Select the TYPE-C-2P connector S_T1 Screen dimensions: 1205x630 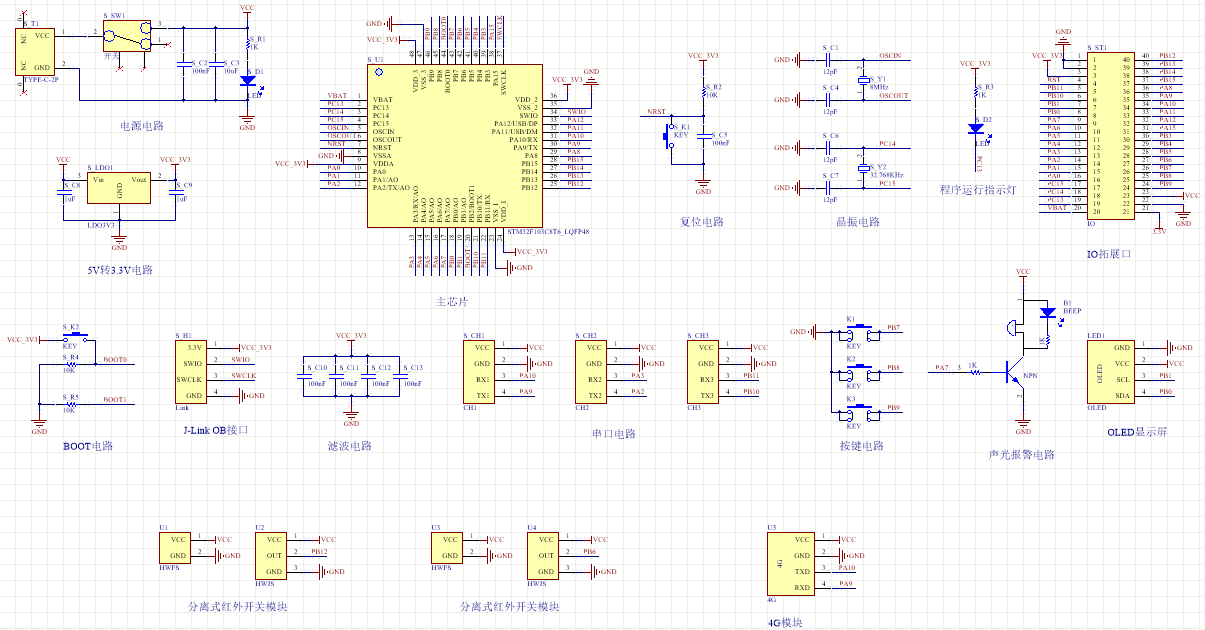click(37, 51)
